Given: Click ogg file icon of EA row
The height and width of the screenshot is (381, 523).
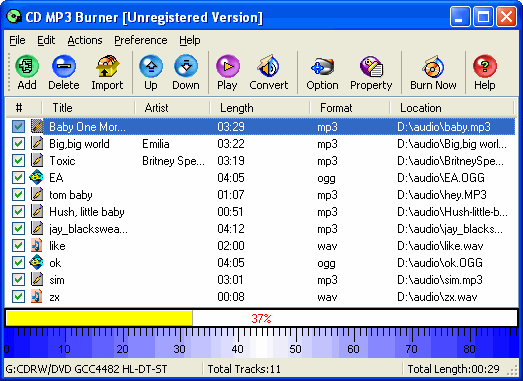Looking at the screenshot, I should (x=36, y=177).
